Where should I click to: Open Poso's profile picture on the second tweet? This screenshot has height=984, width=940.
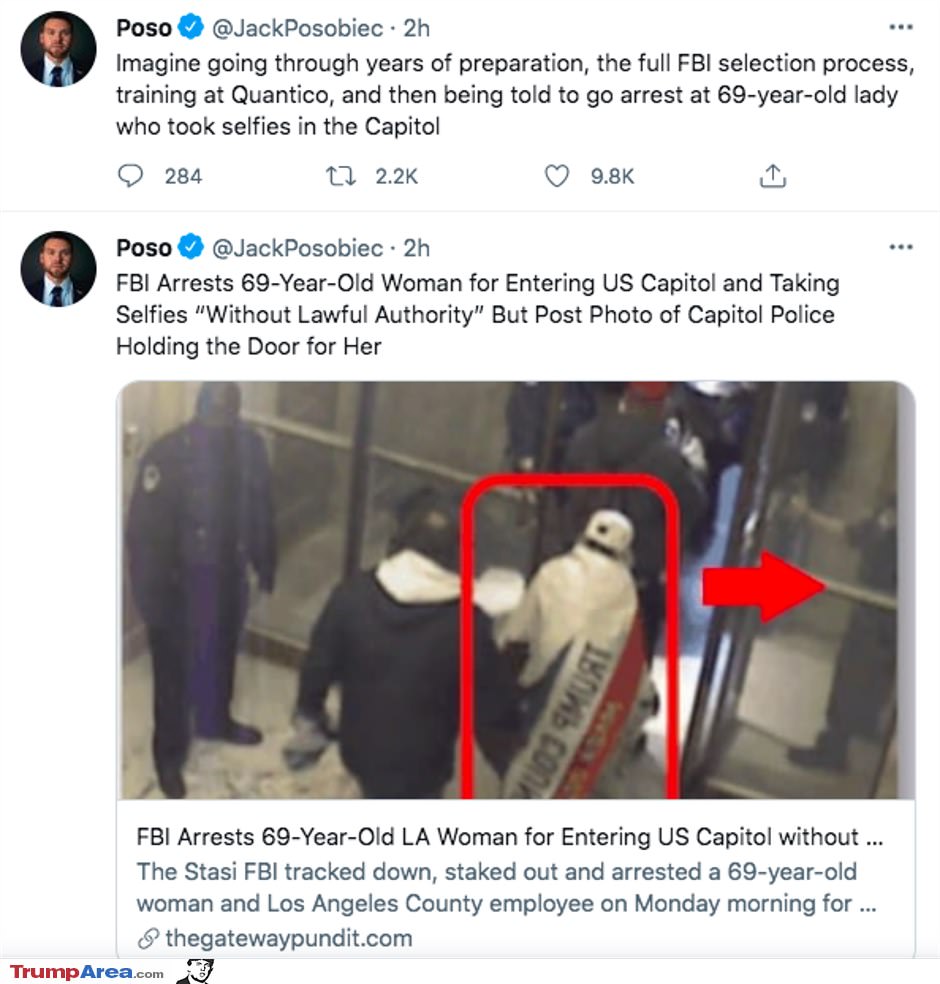click(x=58, y=268)
